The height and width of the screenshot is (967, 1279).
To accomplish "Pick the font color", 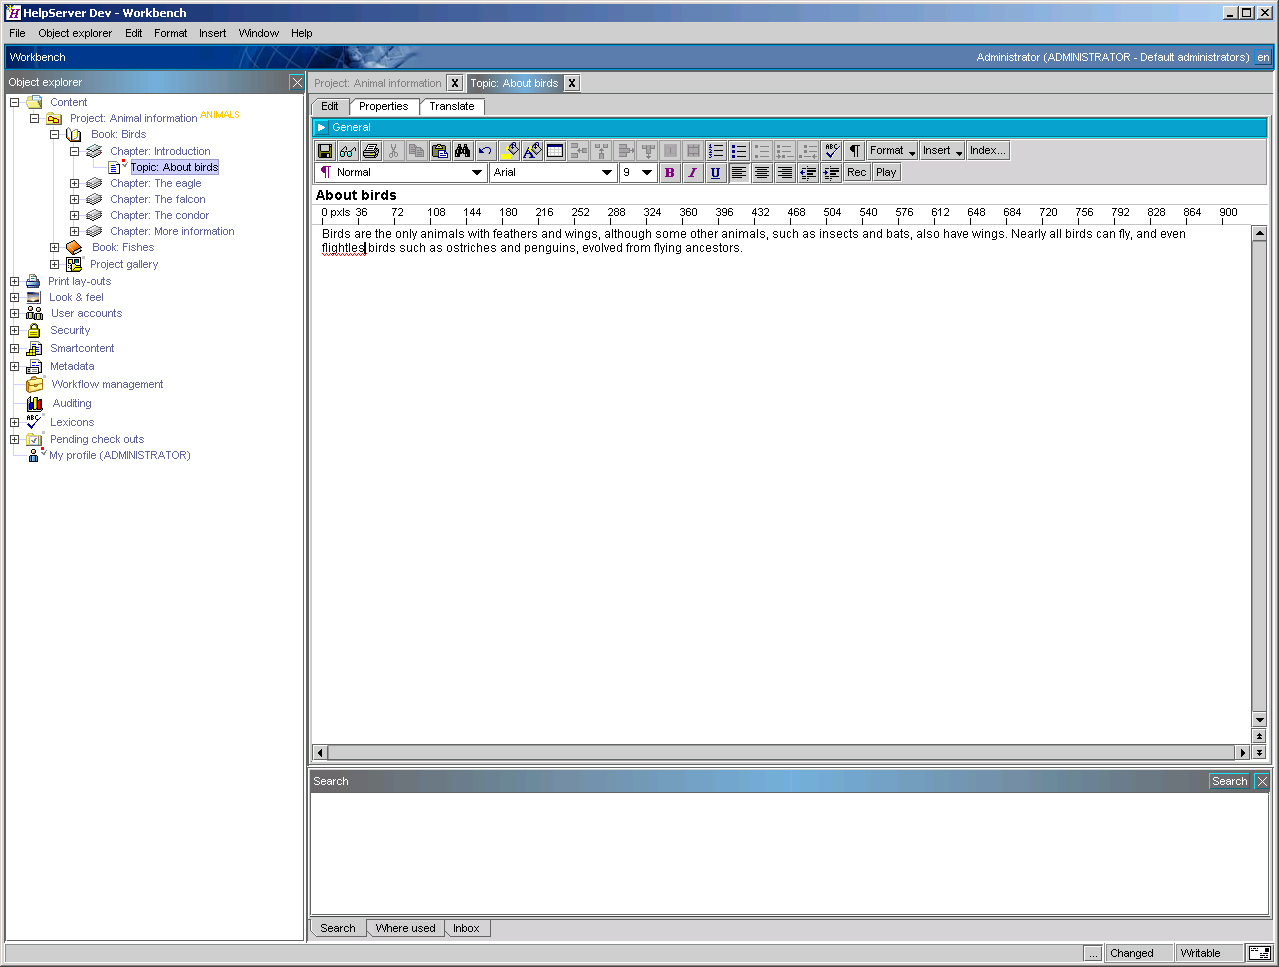I will pyautogui.click(x=532, y=151).
